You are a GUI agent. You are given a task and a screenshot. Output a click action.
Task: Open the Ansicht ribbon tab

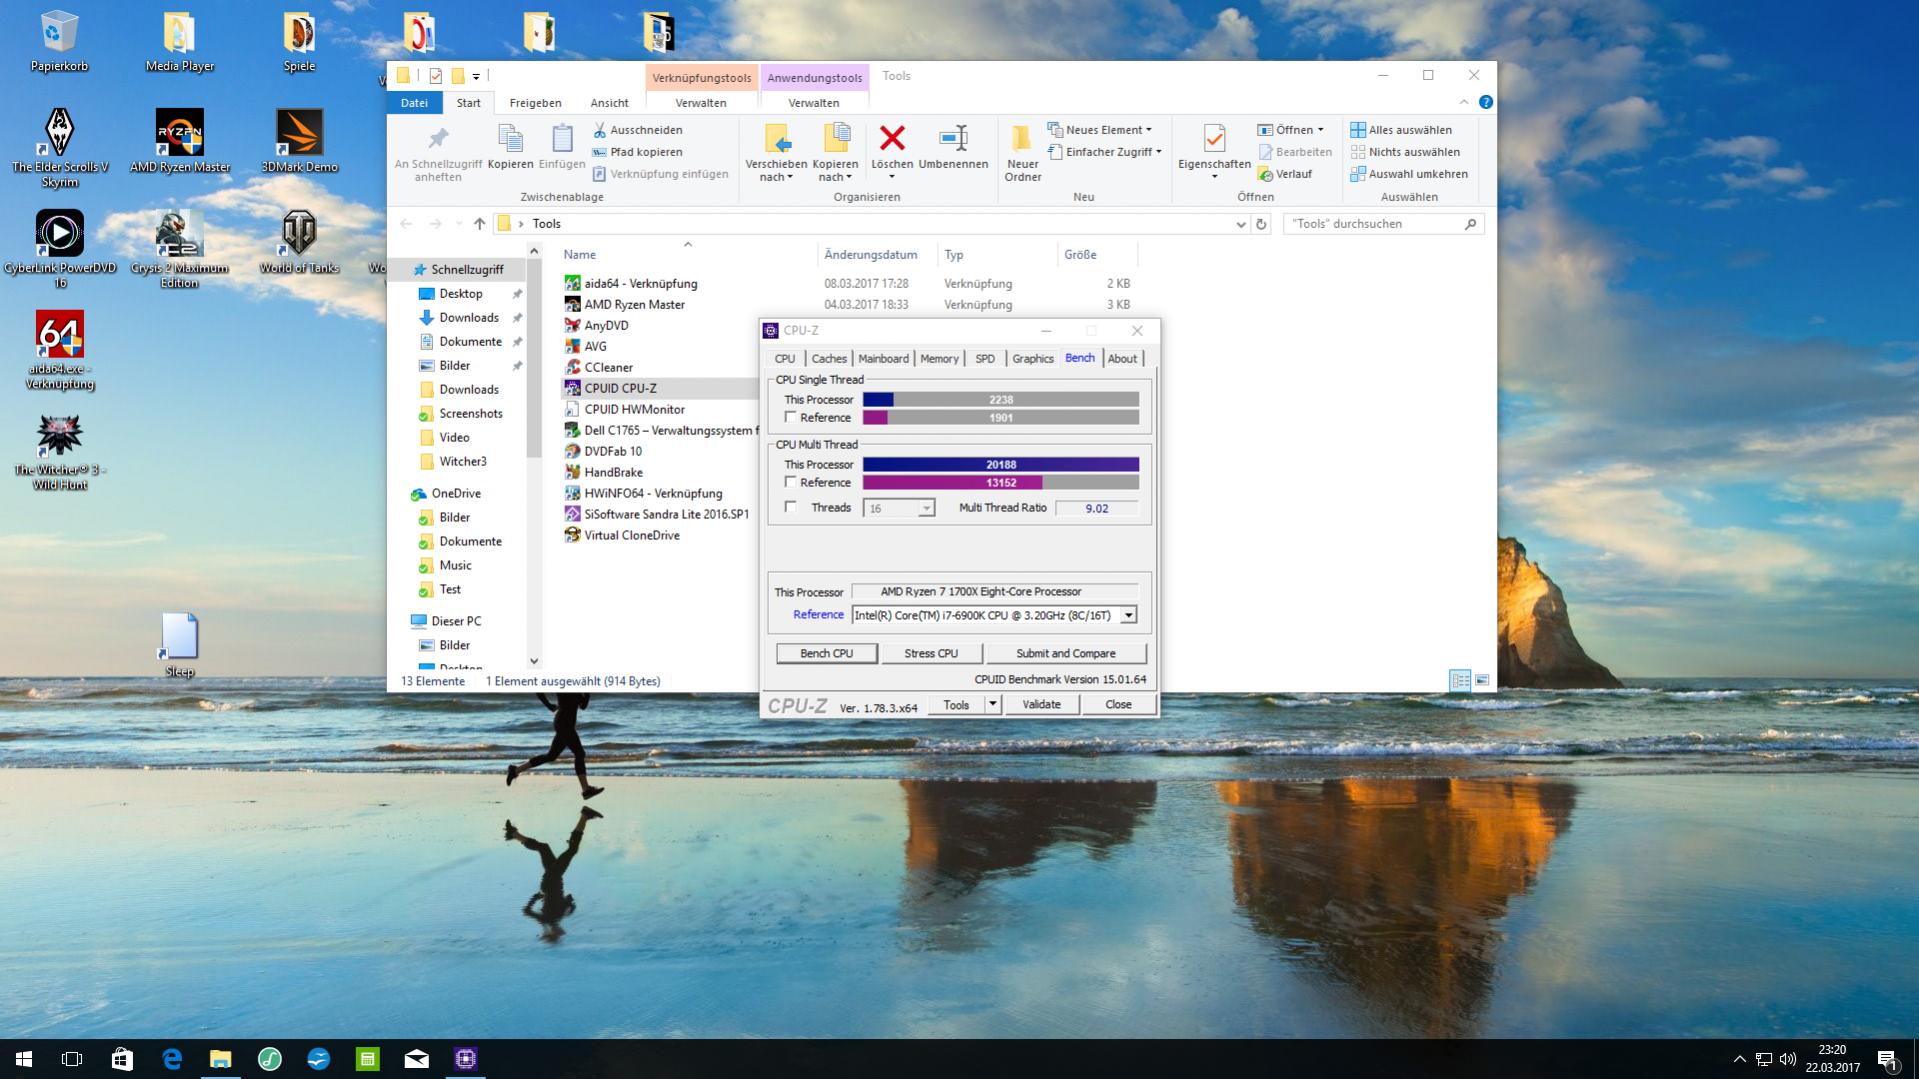[x=609, y=103]
